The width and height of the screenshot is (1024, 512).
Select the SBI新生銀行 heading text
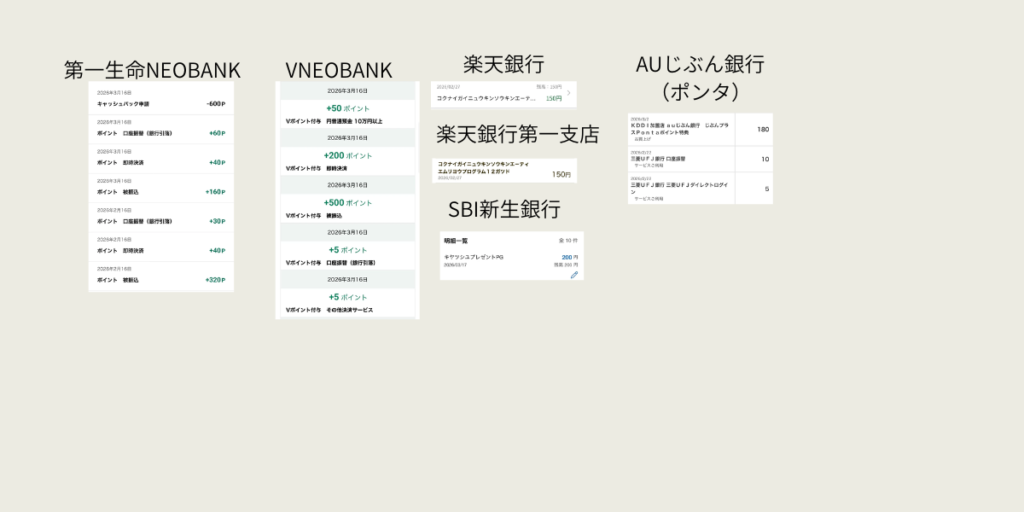(504, 209)
